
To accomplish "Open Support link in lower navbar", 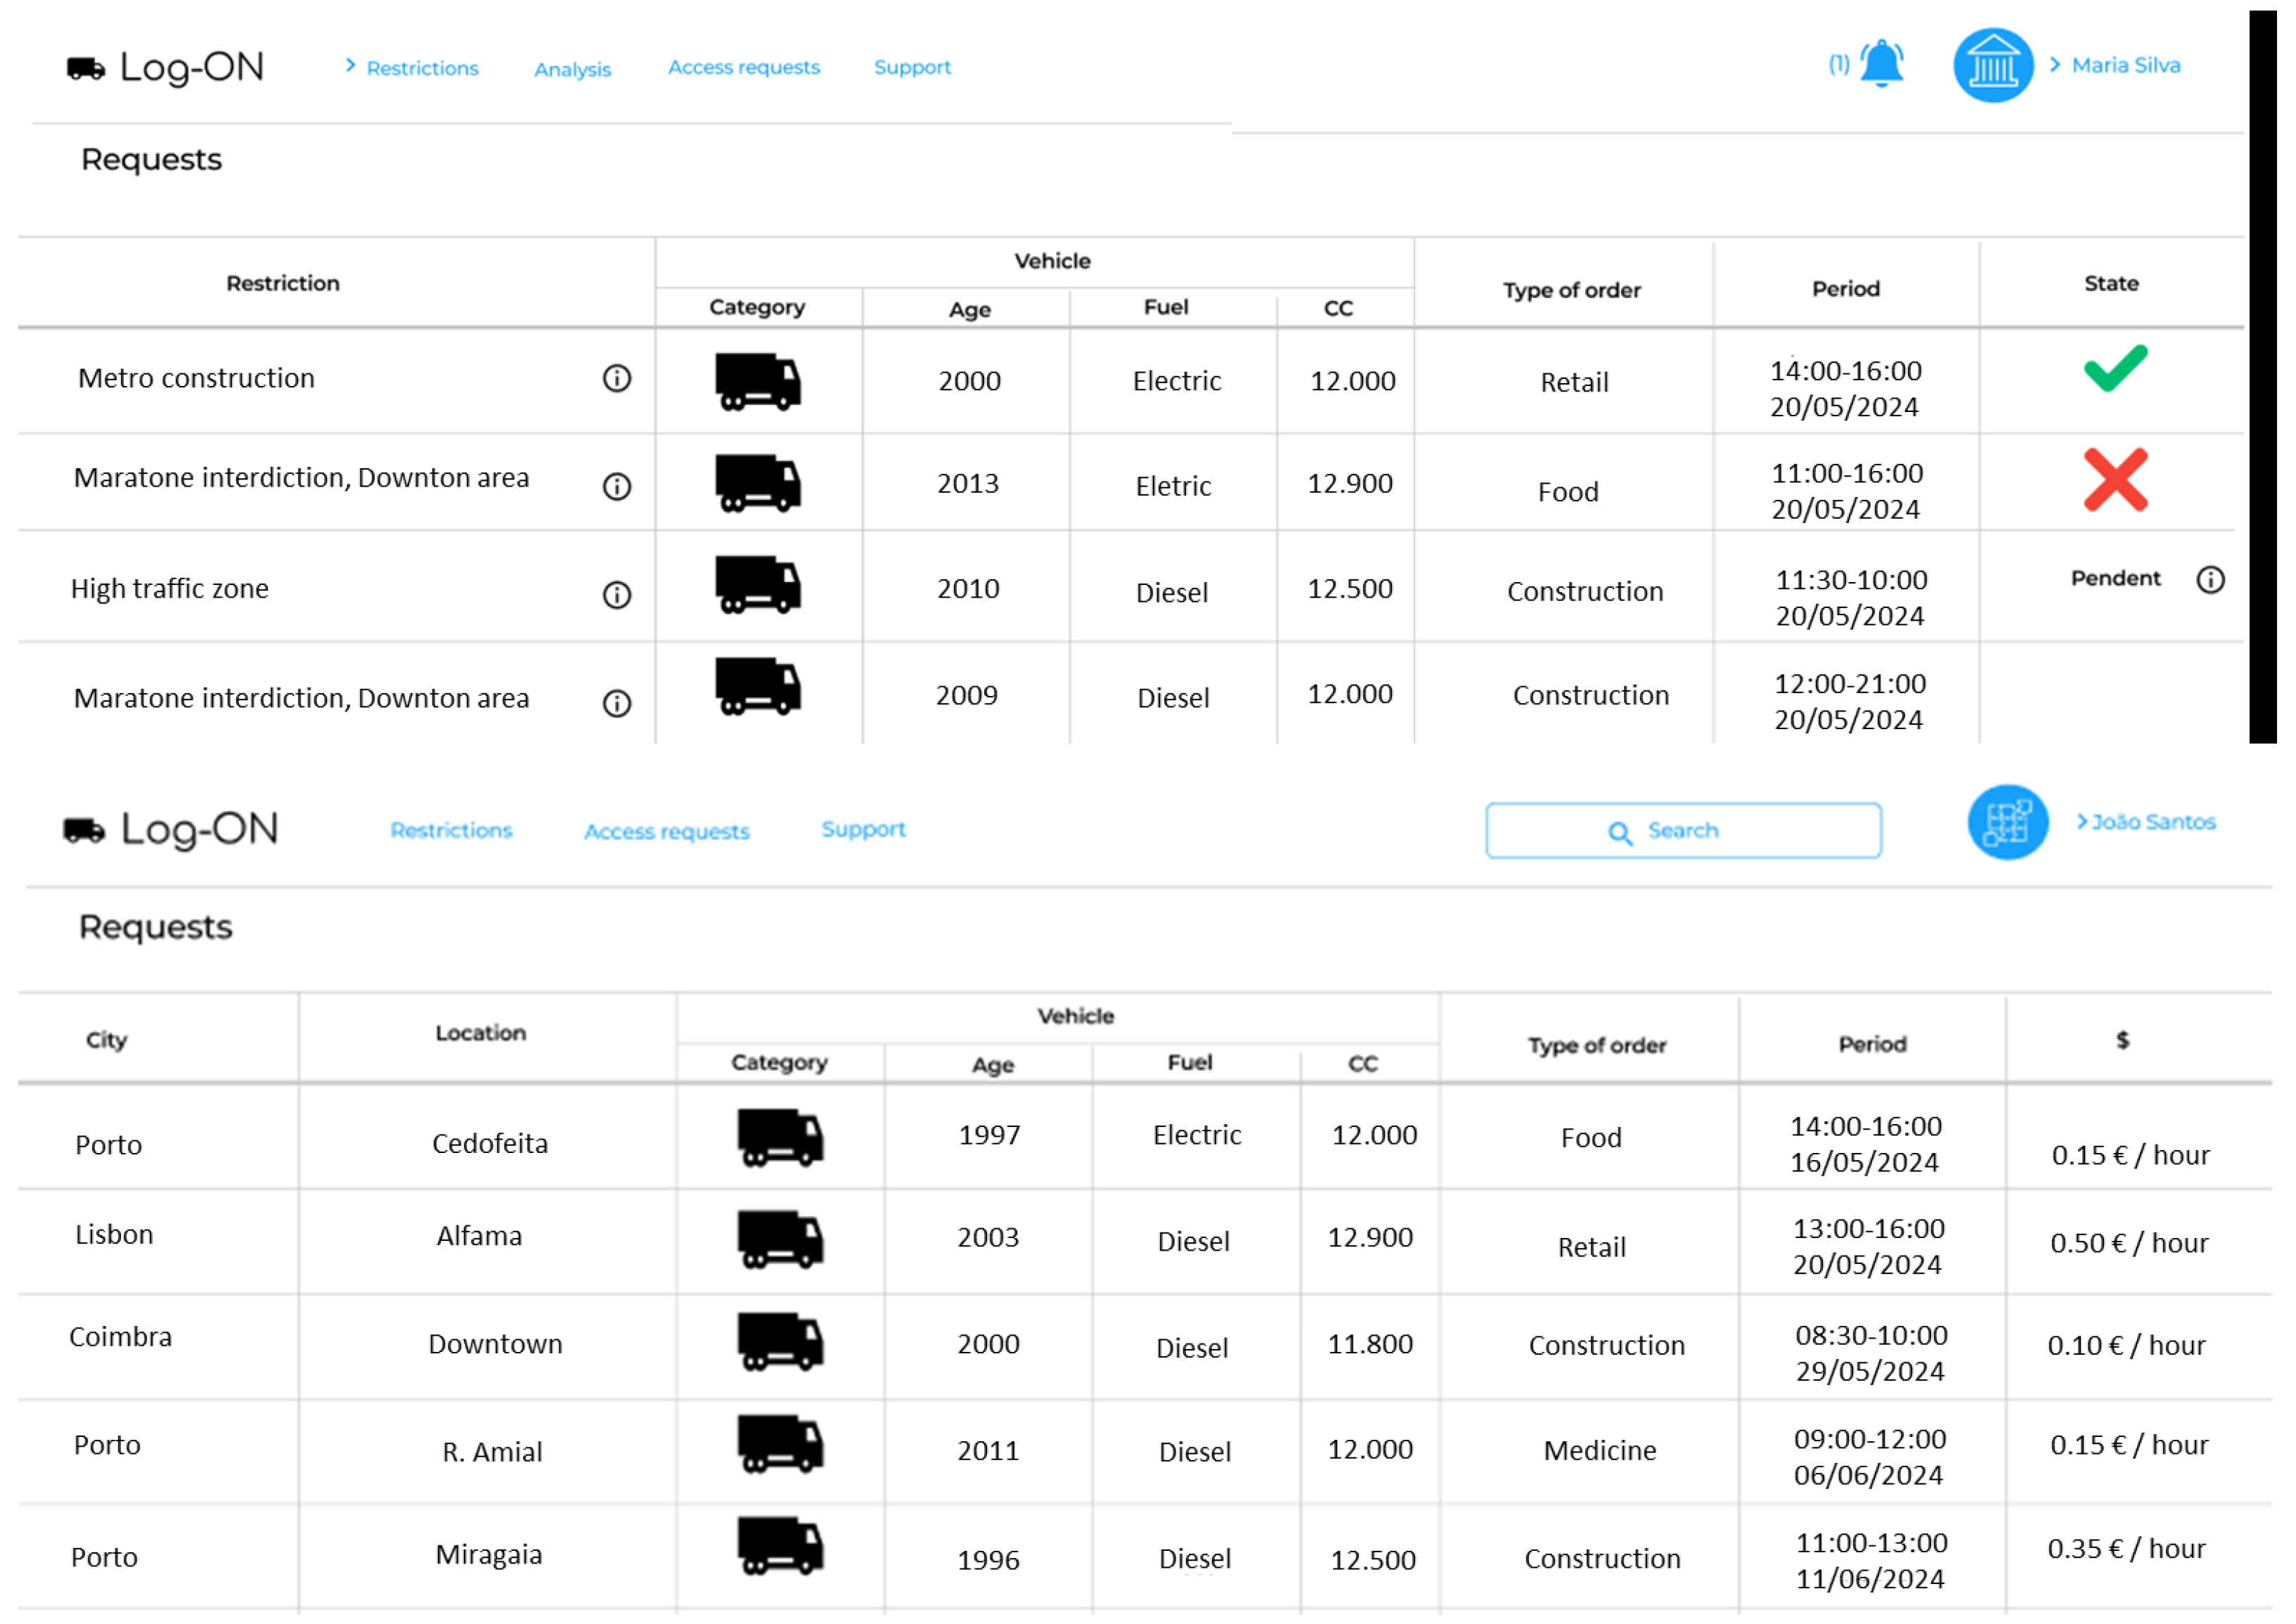I will click(863, 829).
